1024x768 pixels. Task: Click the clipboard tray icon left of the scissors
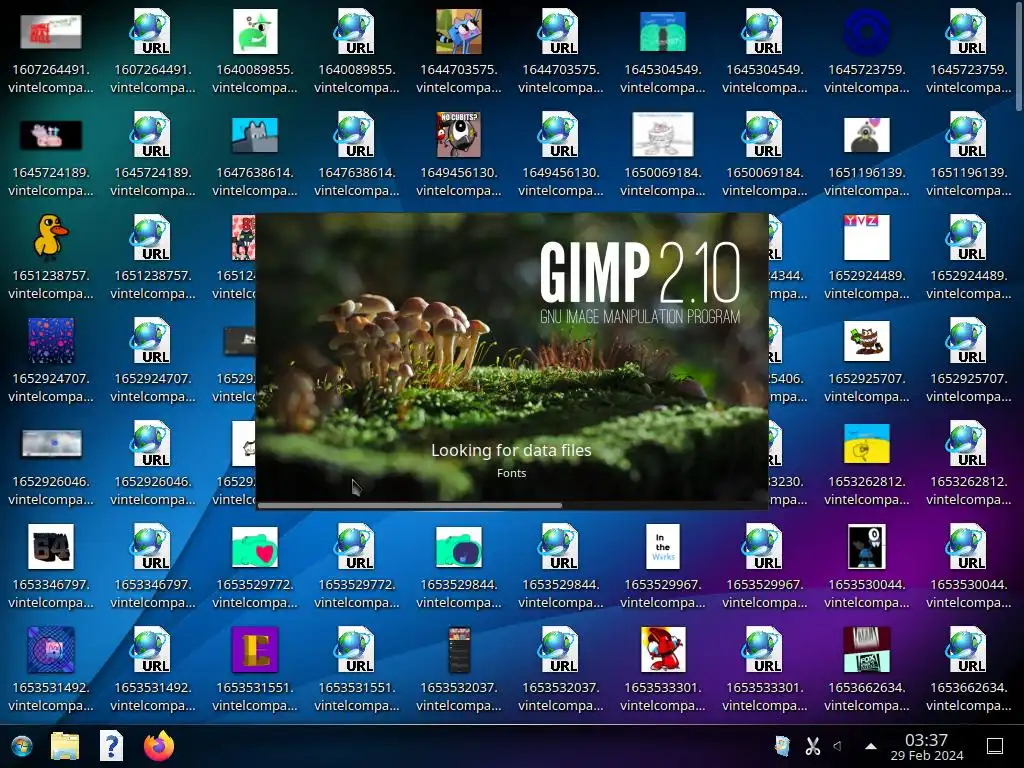[x=782, y=746]
